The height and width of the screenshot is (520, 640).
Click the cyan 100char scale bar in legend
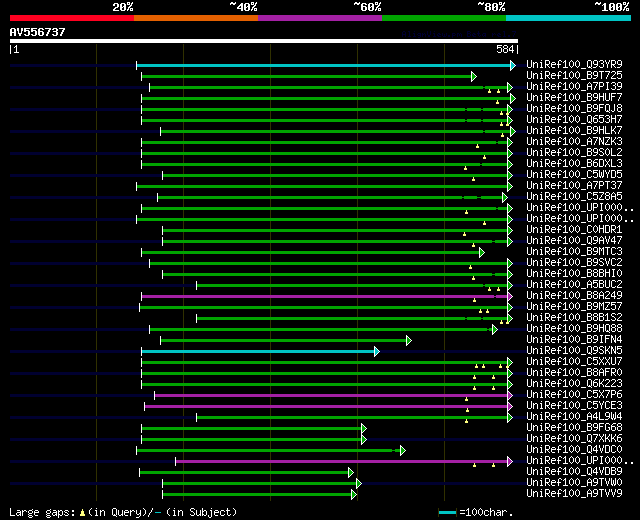[x=447, y=512]
